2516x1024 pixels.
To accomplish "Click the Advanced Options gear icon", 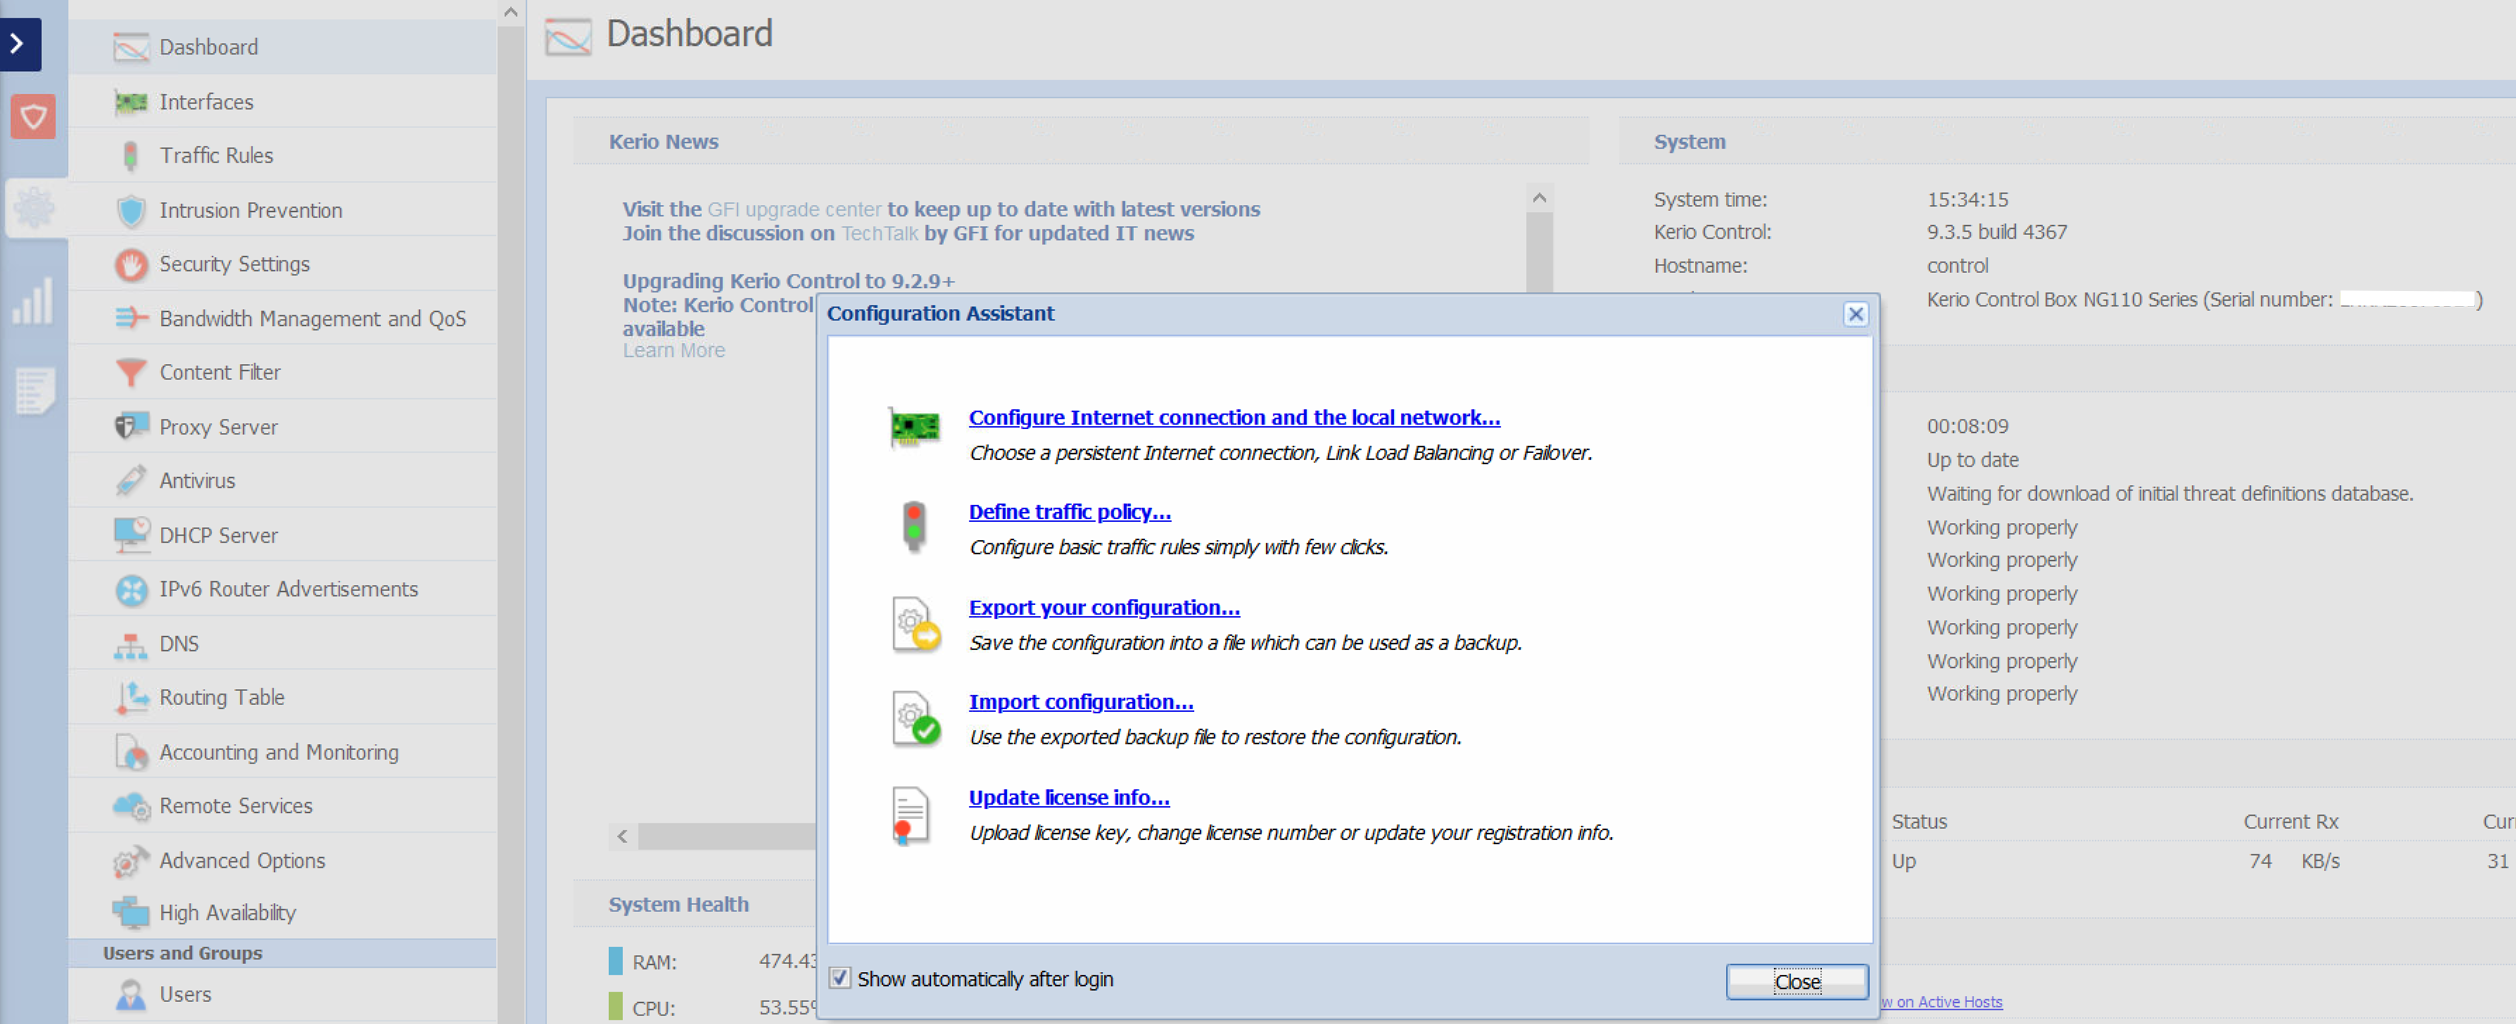I will (131, 860).
